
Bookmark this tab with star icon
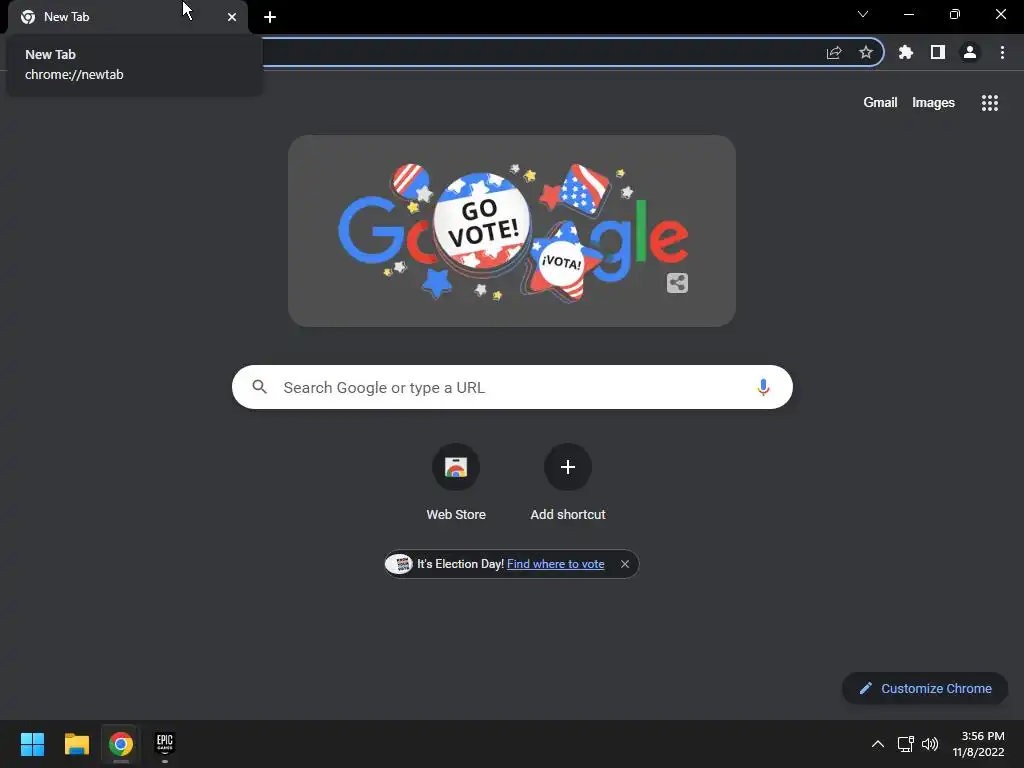pyautogui.click(x=866, y=52)
